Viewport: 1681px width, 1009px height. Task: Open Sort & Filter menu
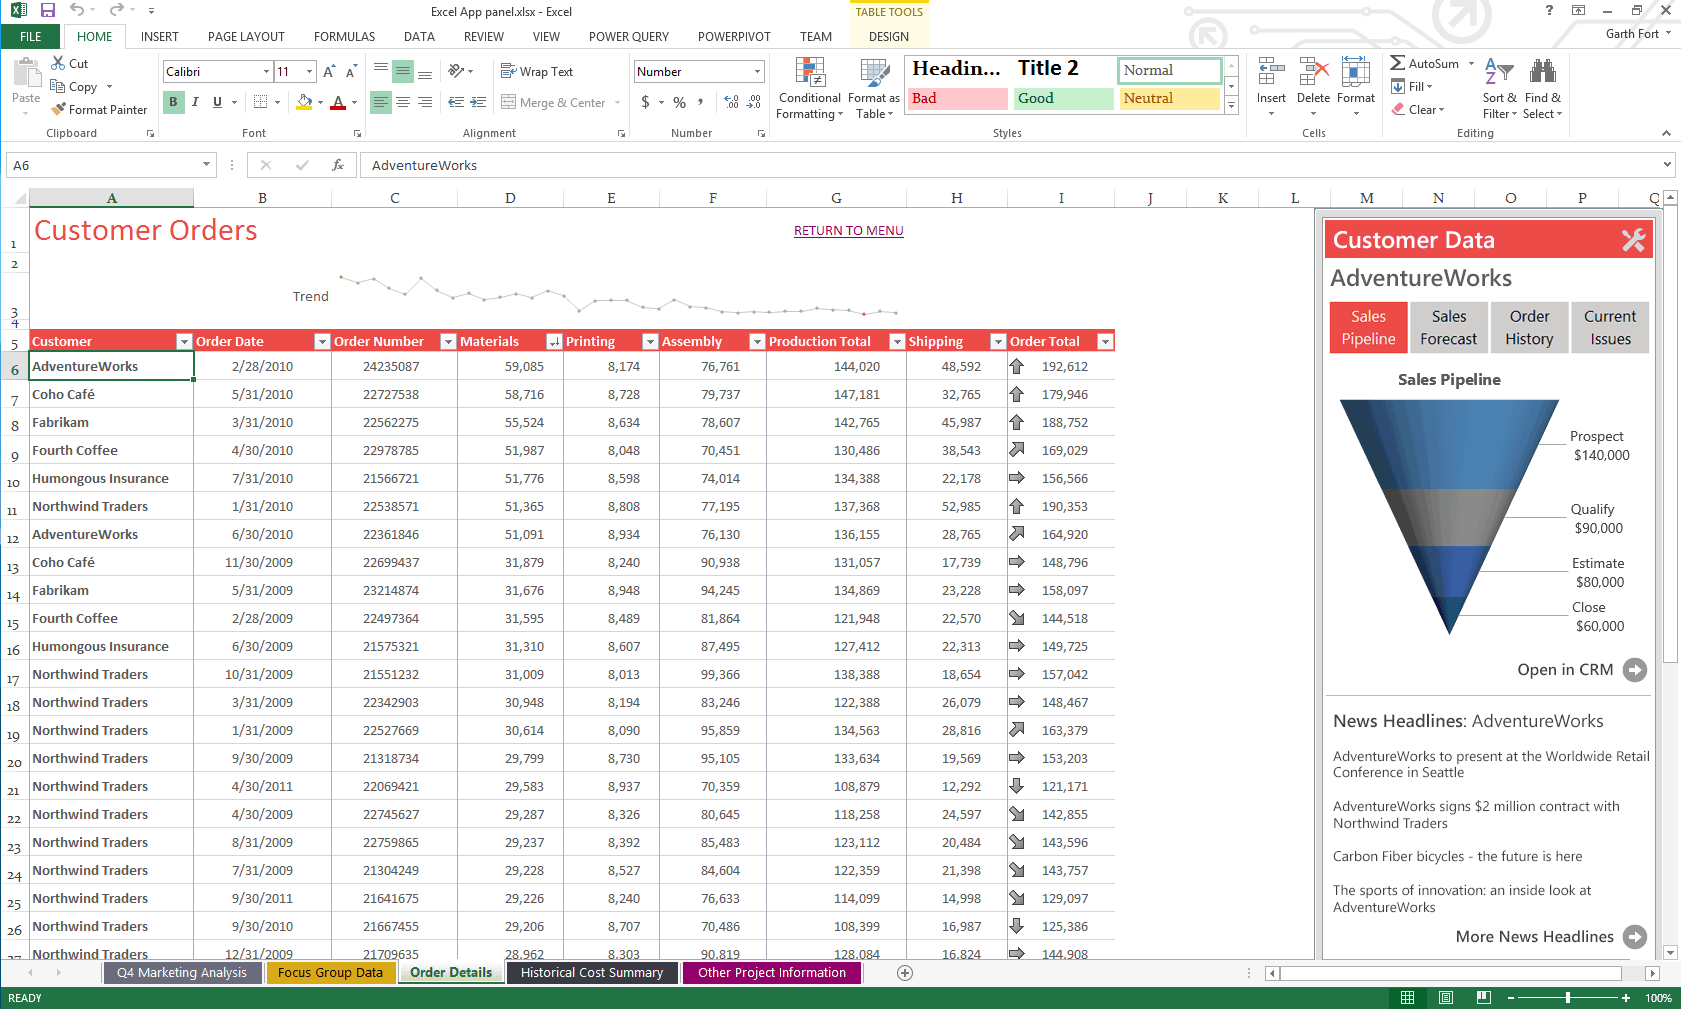click(x=1499, y=88)
